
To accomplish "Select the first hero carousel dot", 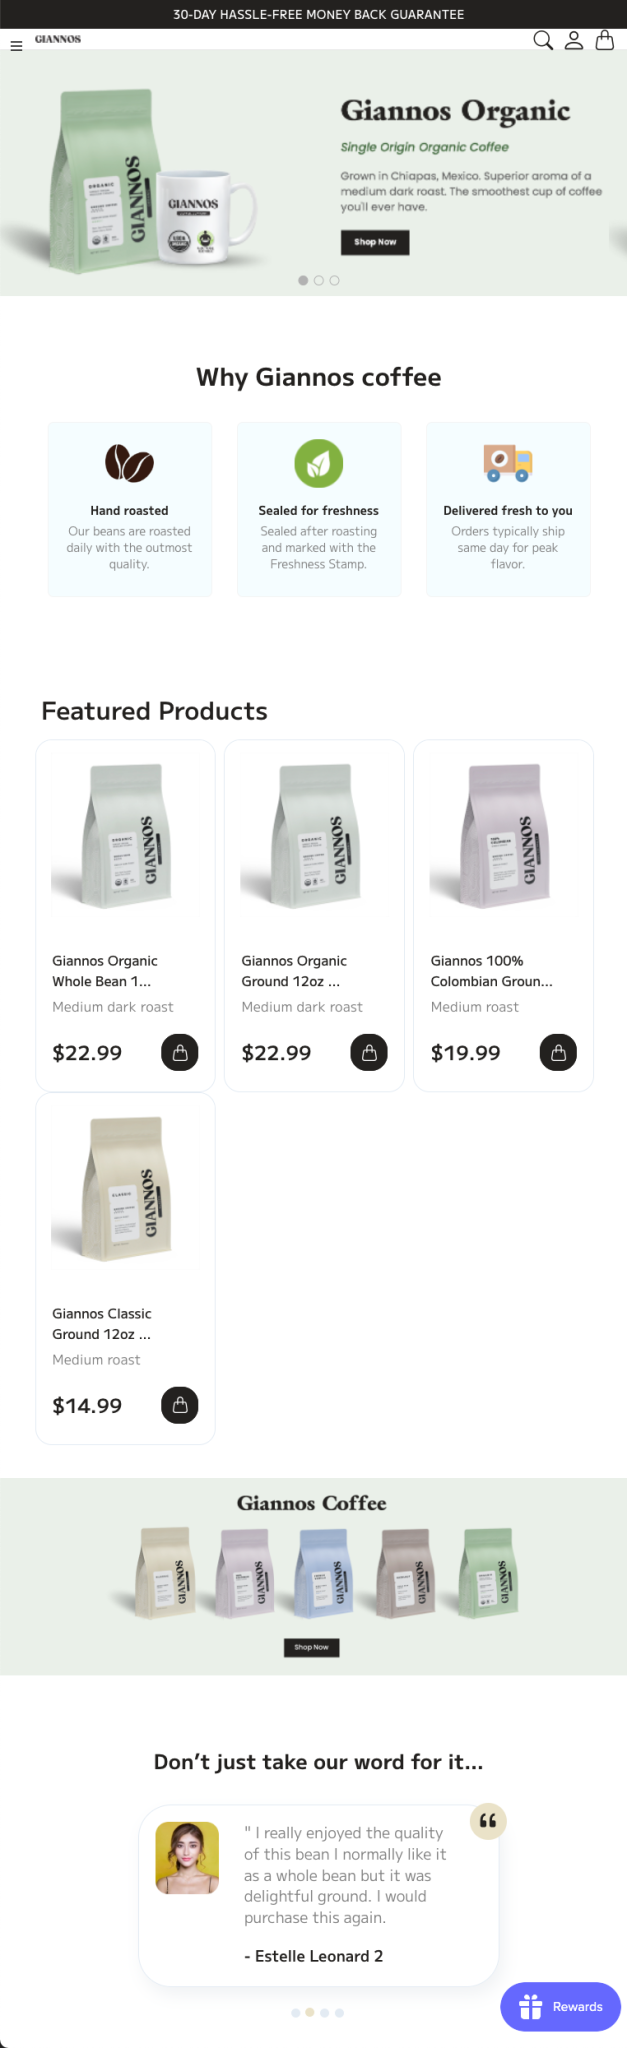I will (x=303, y=281).
